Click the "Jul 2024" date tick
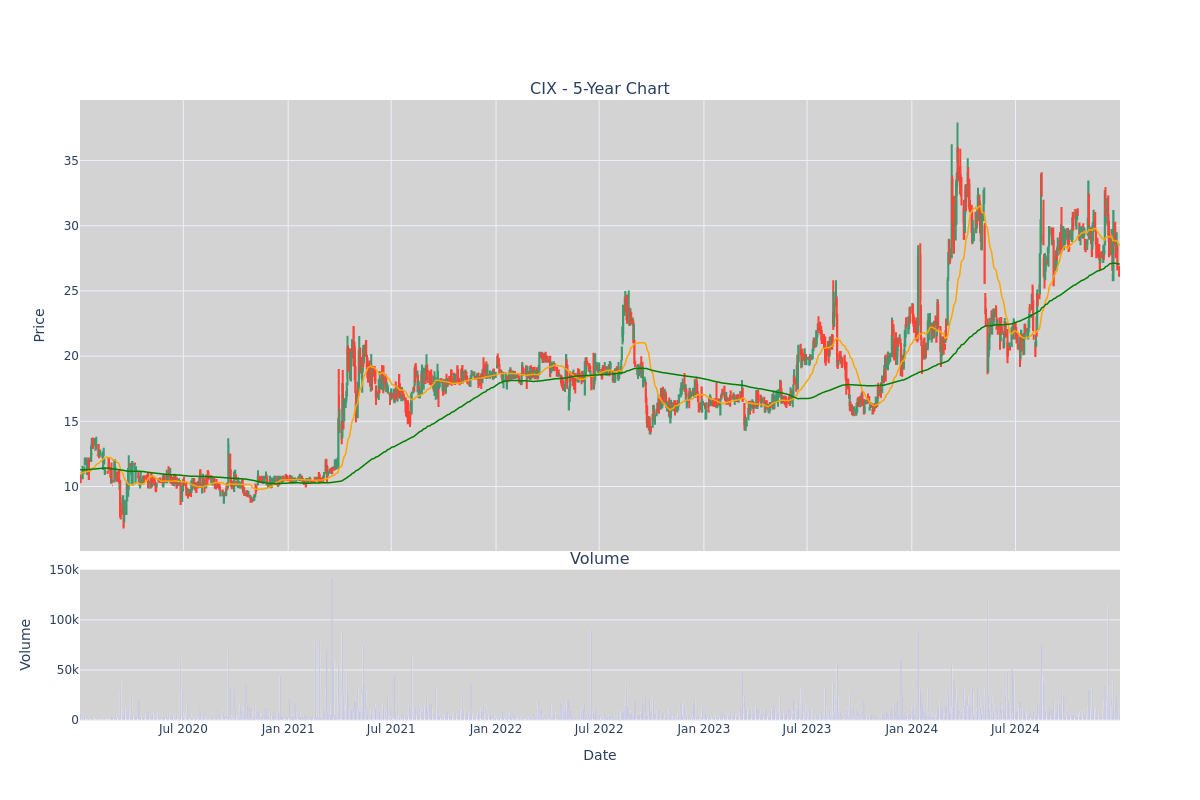The height and width of the screenshot is (800, 1200). point(1015,729)
